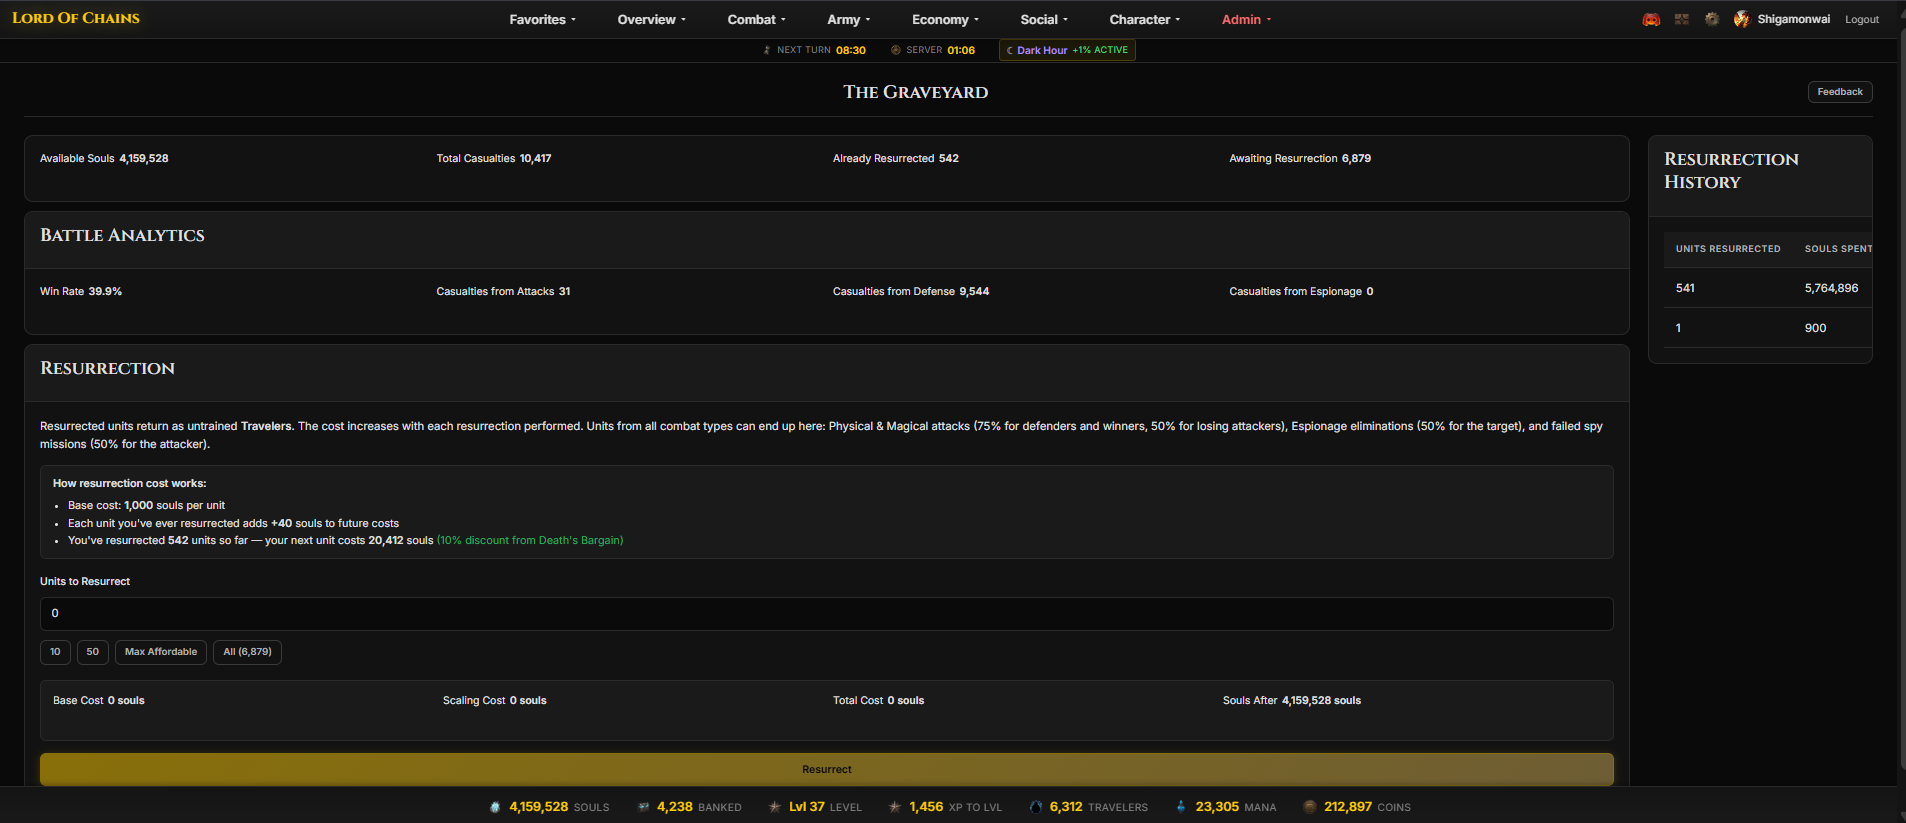Image resolution: width=1906 pixels, height=823 pixels.
Task: Select the Max Affordable quick-fill button
Action: tap(161, 652)
